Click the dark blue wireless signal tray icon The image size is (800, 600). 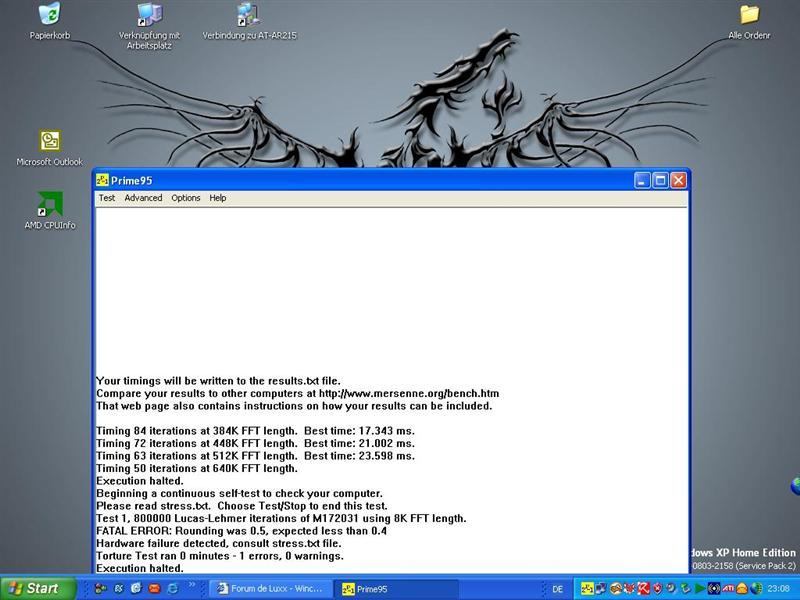point(714,588)
